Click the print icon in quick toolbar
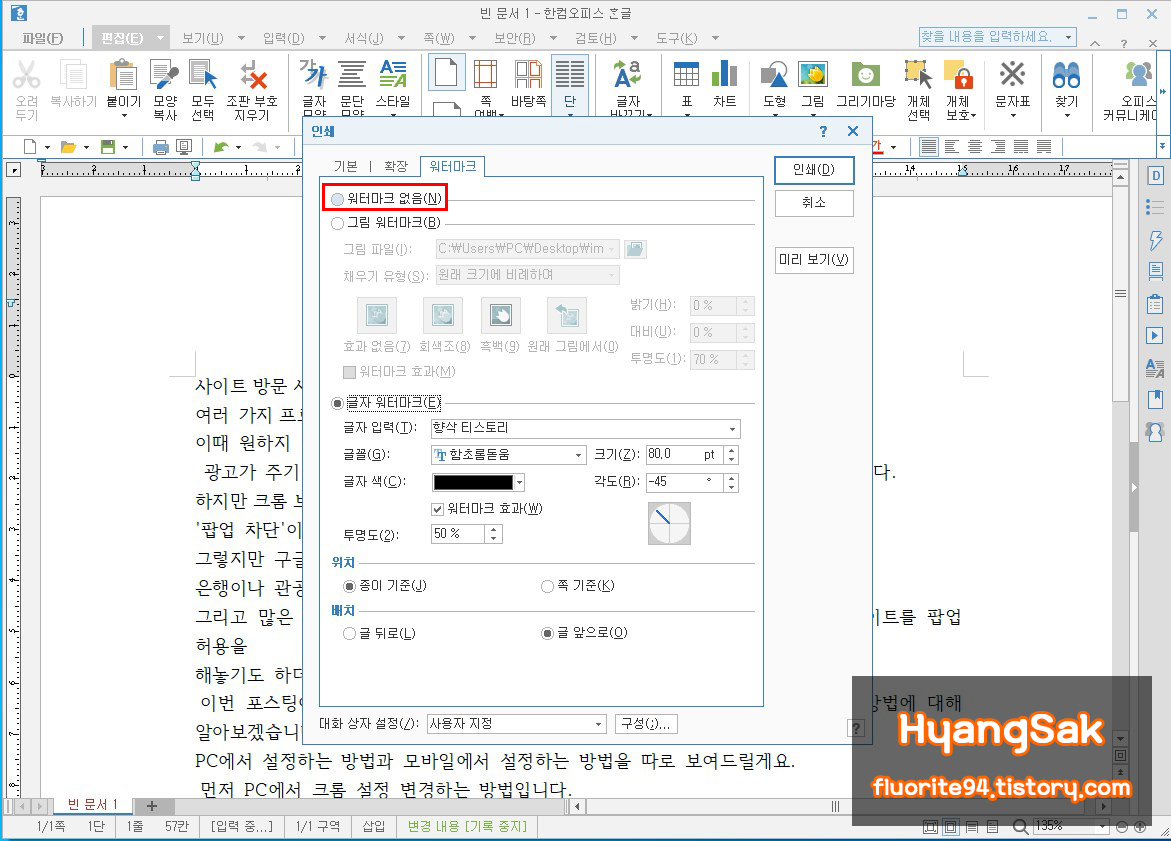The width and height of the screenshot is (1171, 841). pos(160,147)
